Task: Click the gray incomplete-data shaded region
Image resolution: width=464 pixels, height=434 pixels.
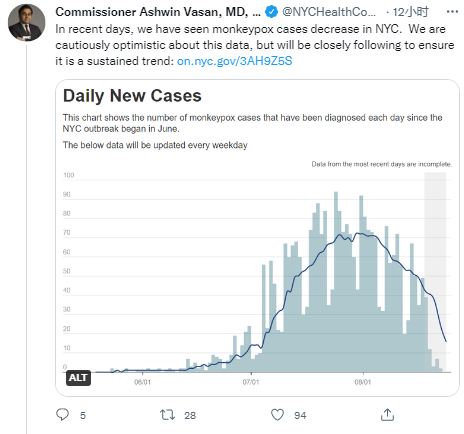Action: pyautogui.click(x=435, y=272)
